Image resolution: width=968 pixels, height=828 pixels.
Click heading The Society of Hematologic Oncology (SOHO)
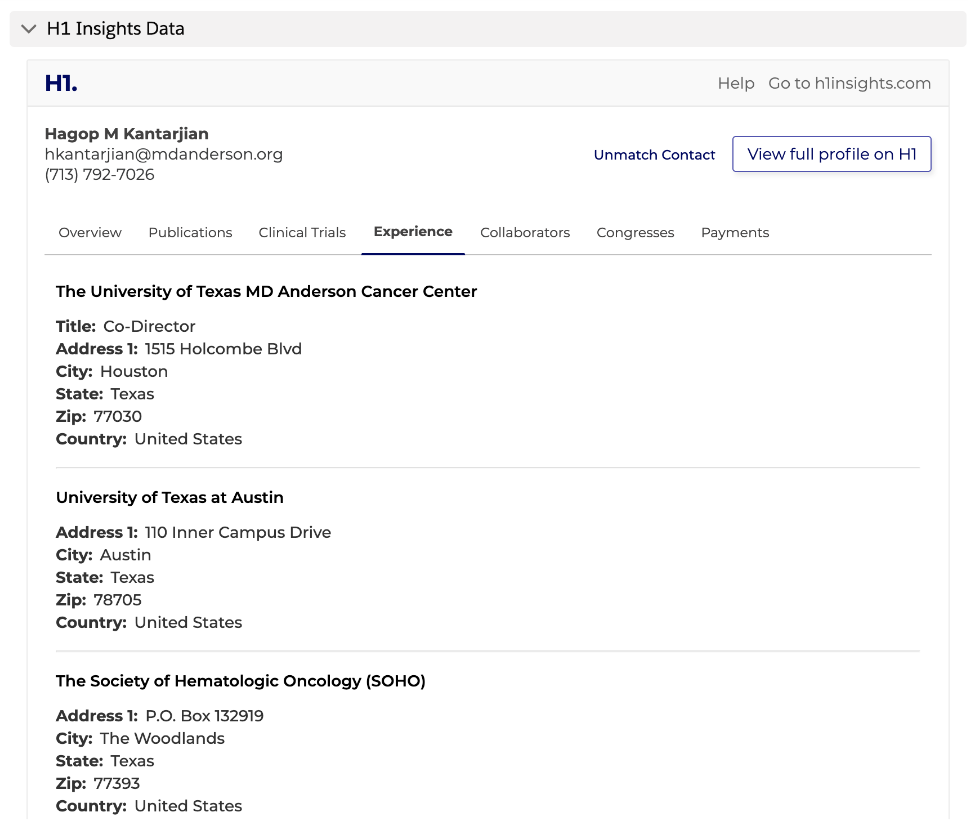tap(241, 681)
